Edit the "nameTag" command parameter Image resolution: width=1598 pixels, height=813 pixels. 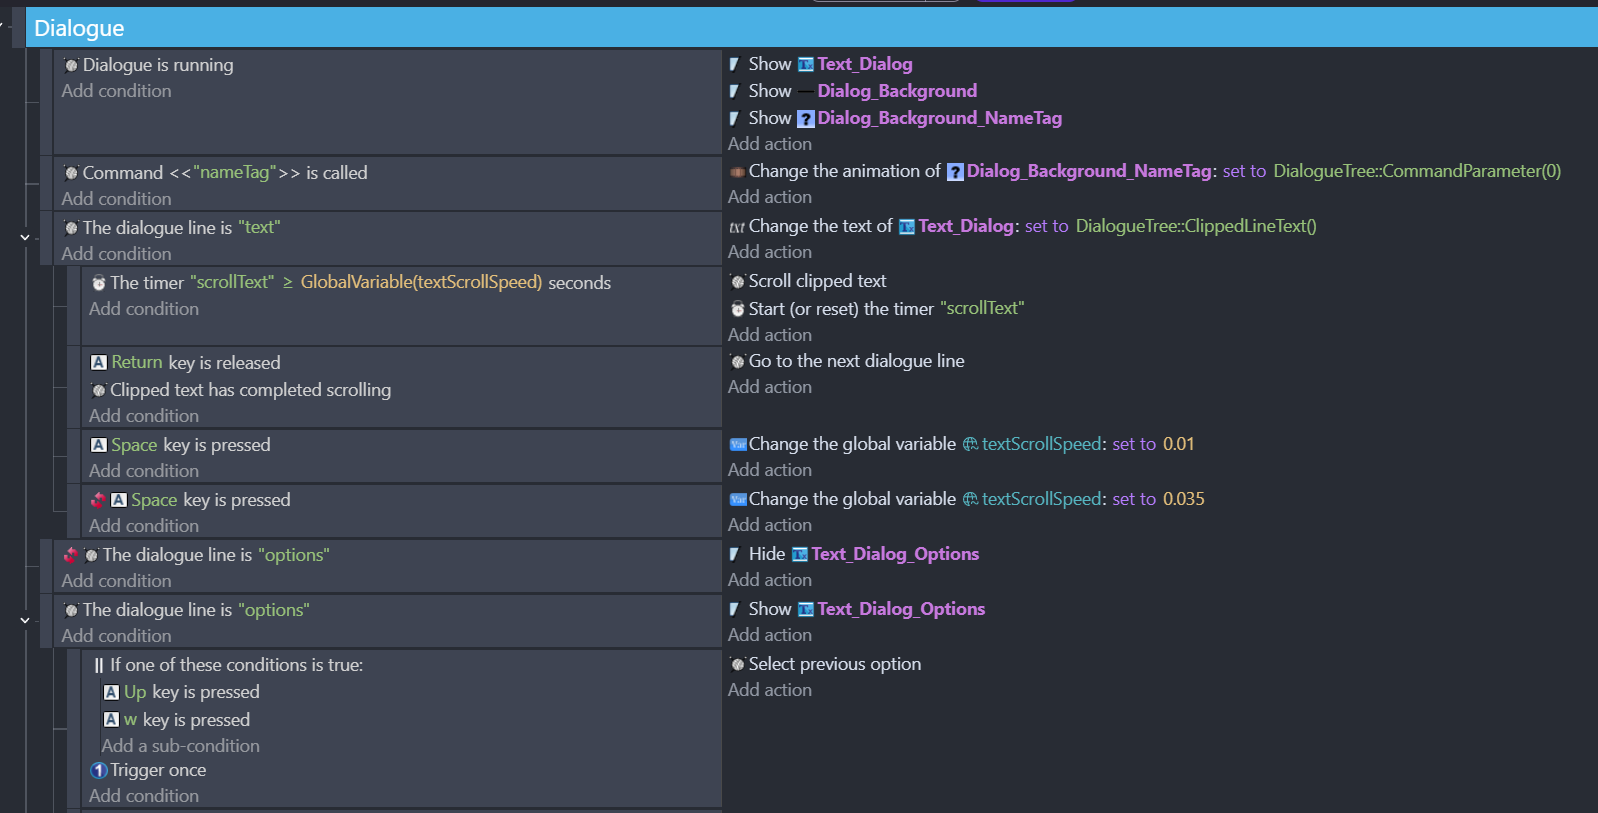point(234,172)
